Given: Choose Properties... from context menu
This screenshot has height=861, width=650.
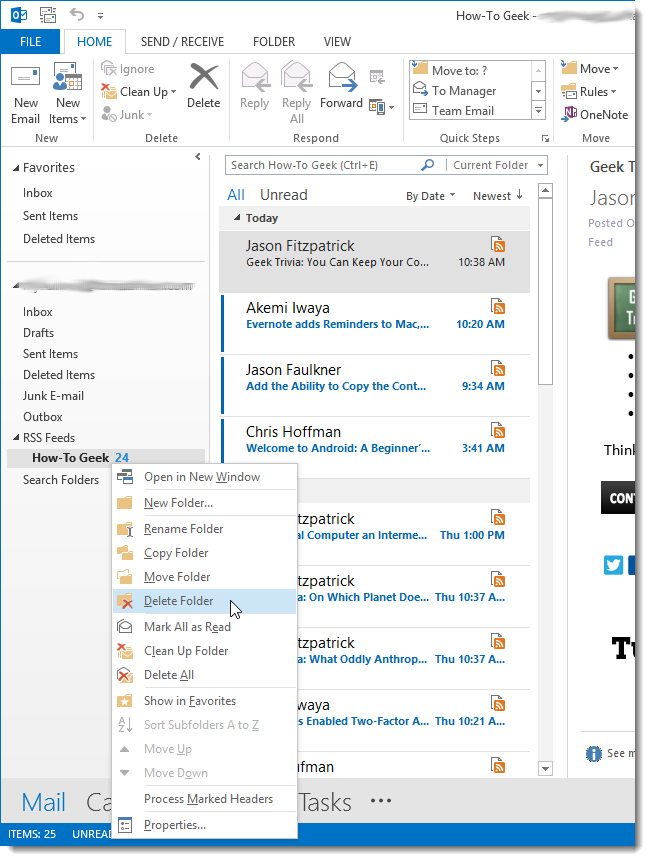Looking at the screenshot, I should [204, 825].
